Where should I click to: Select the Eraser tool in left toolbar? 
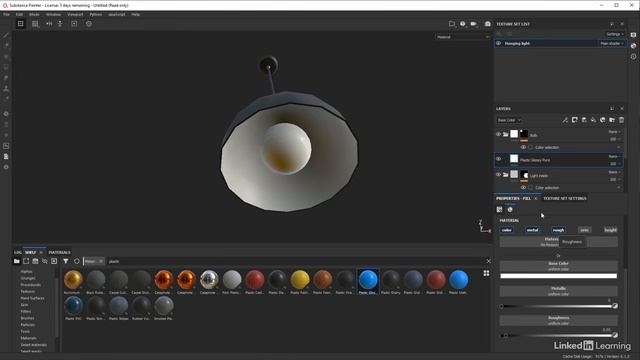pos(6,46)
